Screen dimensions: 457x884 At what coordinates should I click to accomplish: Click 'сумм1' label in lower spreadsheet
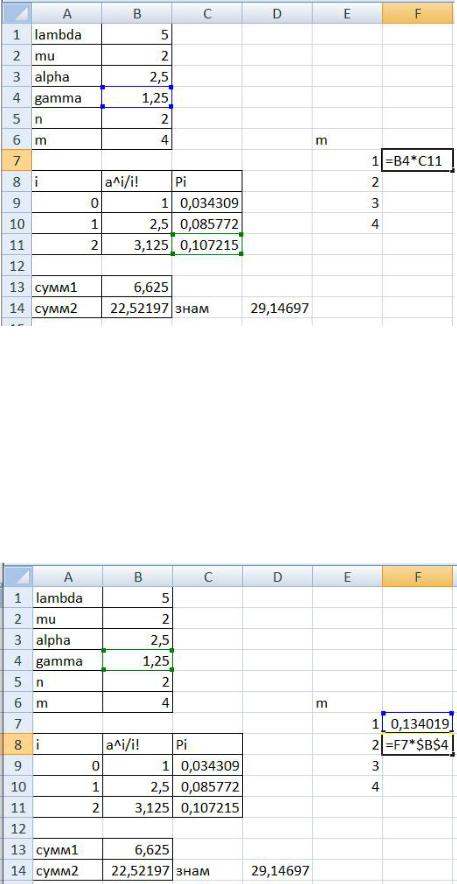pos(66,850)
